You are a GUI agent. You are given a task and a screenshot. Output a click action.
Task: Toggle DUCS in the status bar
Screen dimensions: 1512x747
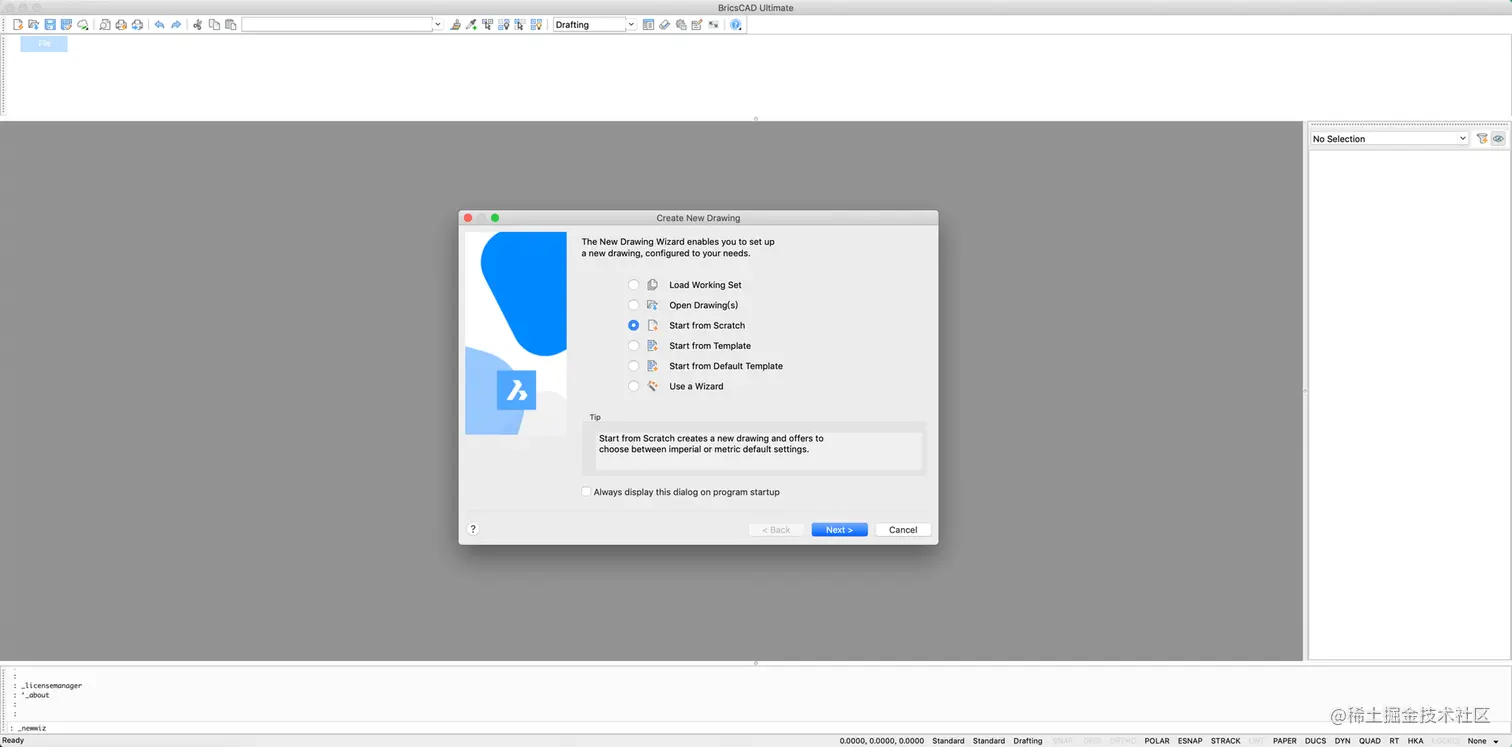coord(1316,741)
